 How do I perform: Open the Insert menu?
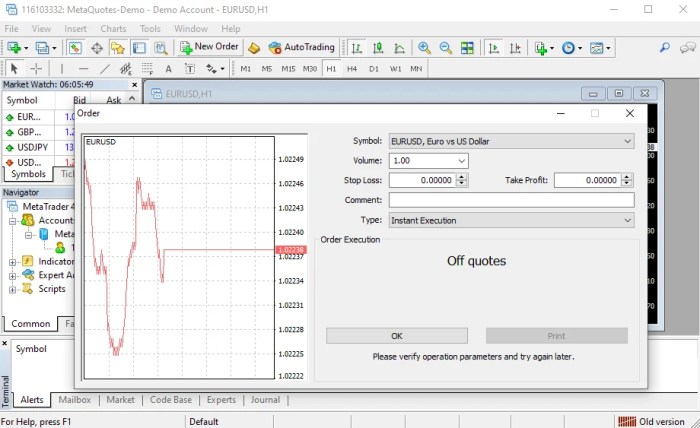pyautogui.click(x=75, y=29)
